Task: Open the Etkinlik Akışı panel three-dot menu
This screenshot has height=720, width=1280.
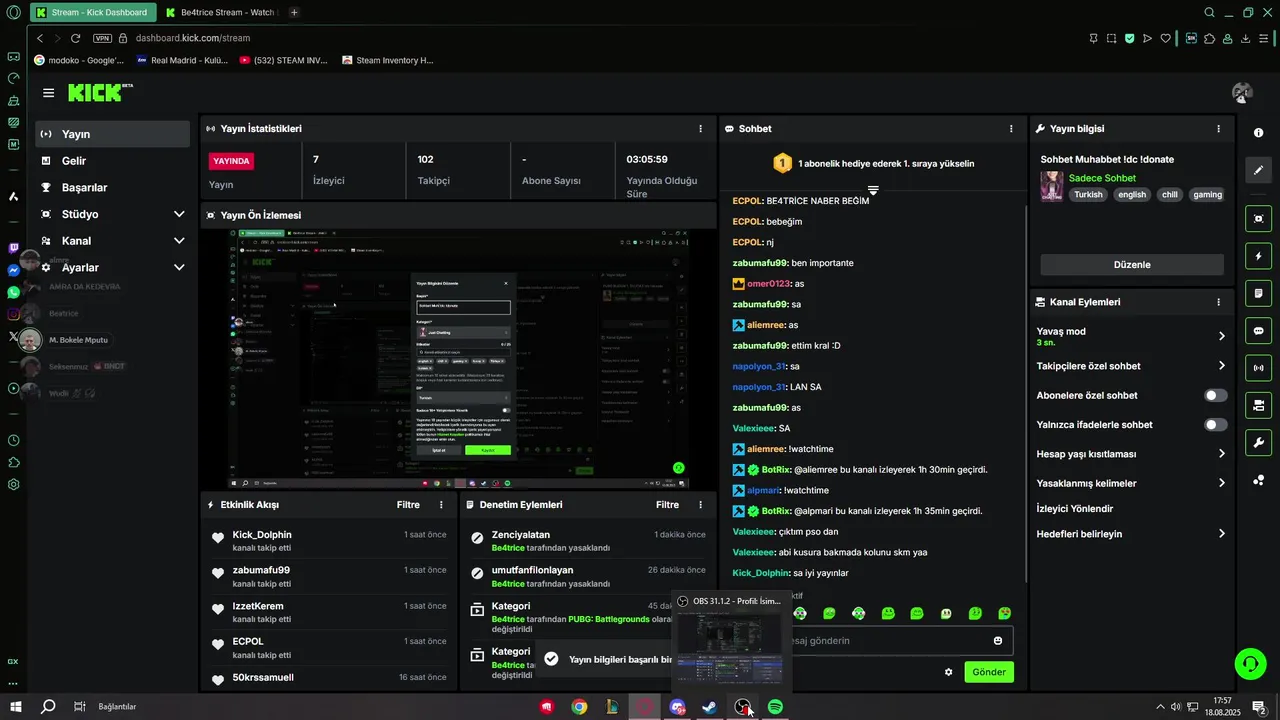Action: tap(441, 505)
